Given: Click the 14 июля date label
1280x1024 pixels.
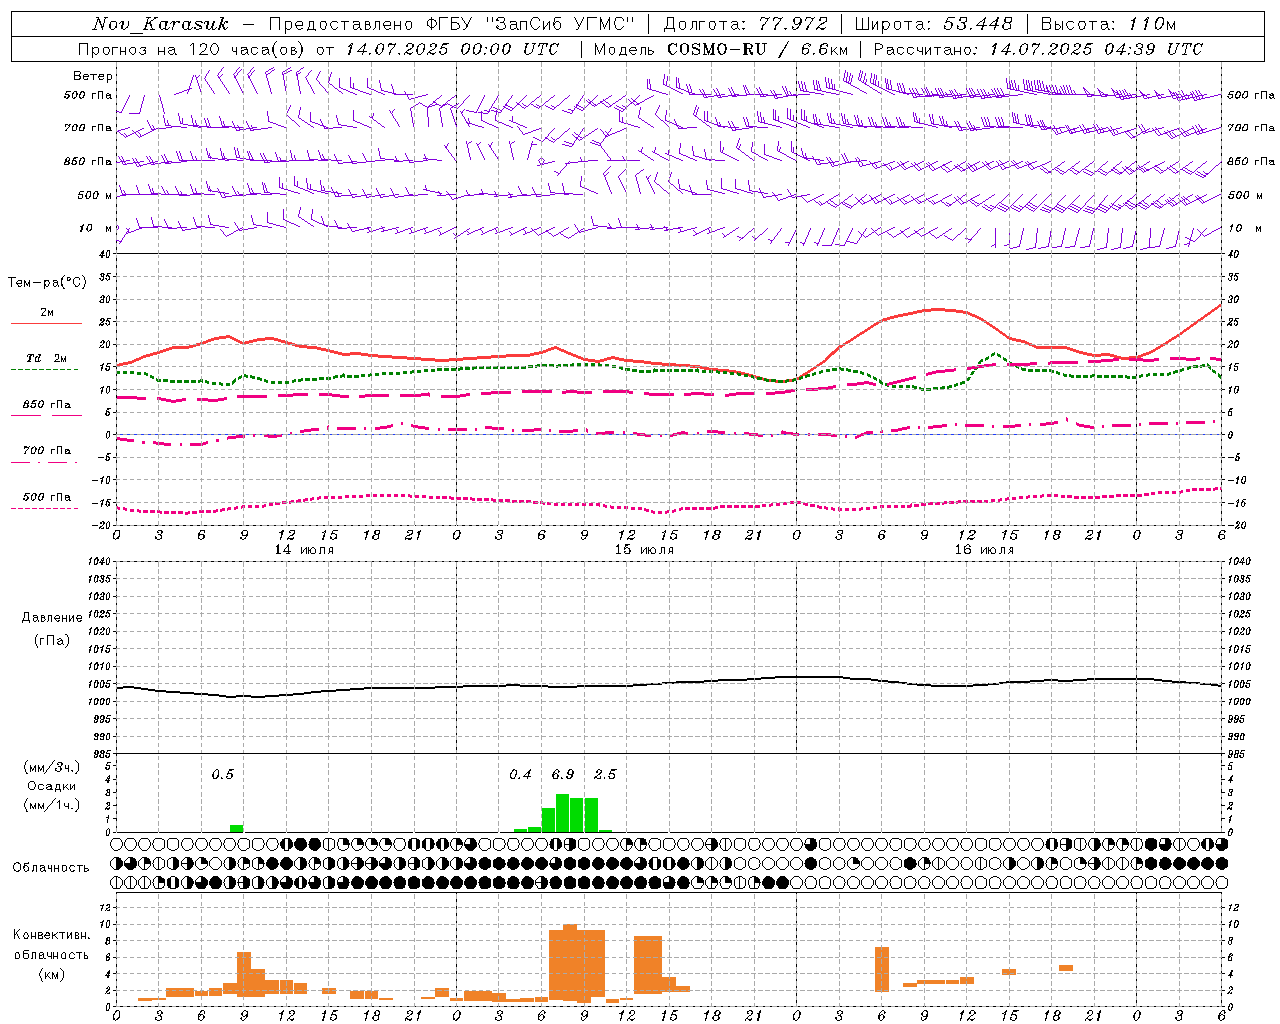Looking at the screenshot, I should [304, 550].
